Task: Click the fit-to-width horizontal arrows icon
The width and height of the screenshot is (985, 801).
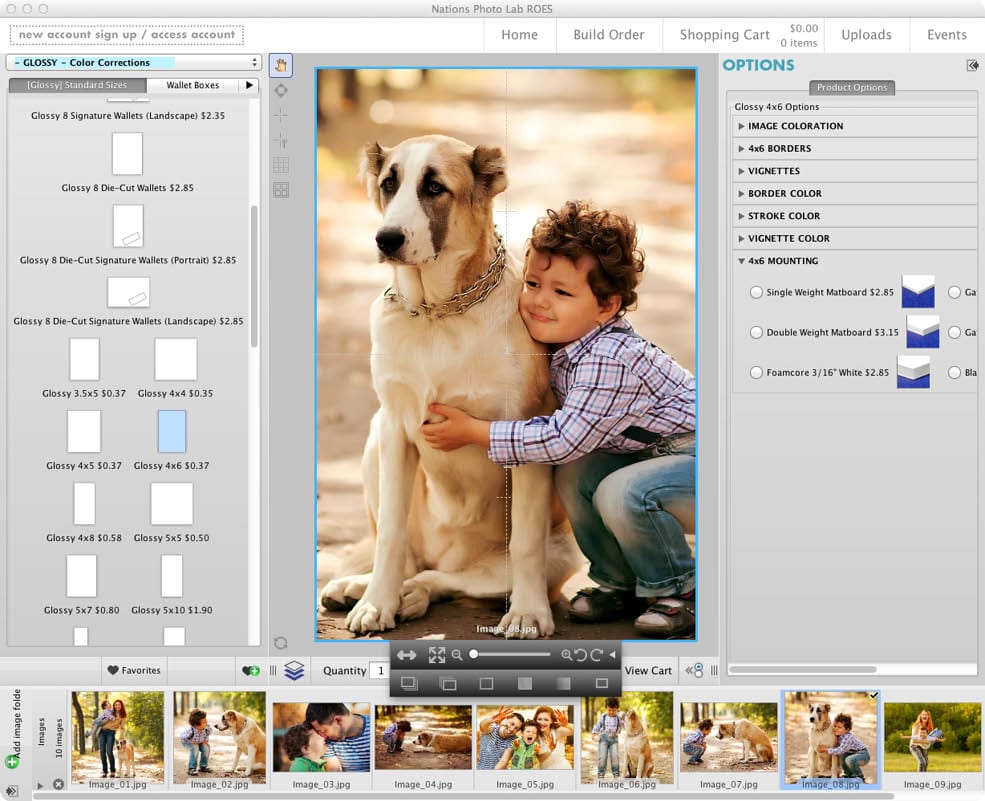Action: tap(406, 655)
